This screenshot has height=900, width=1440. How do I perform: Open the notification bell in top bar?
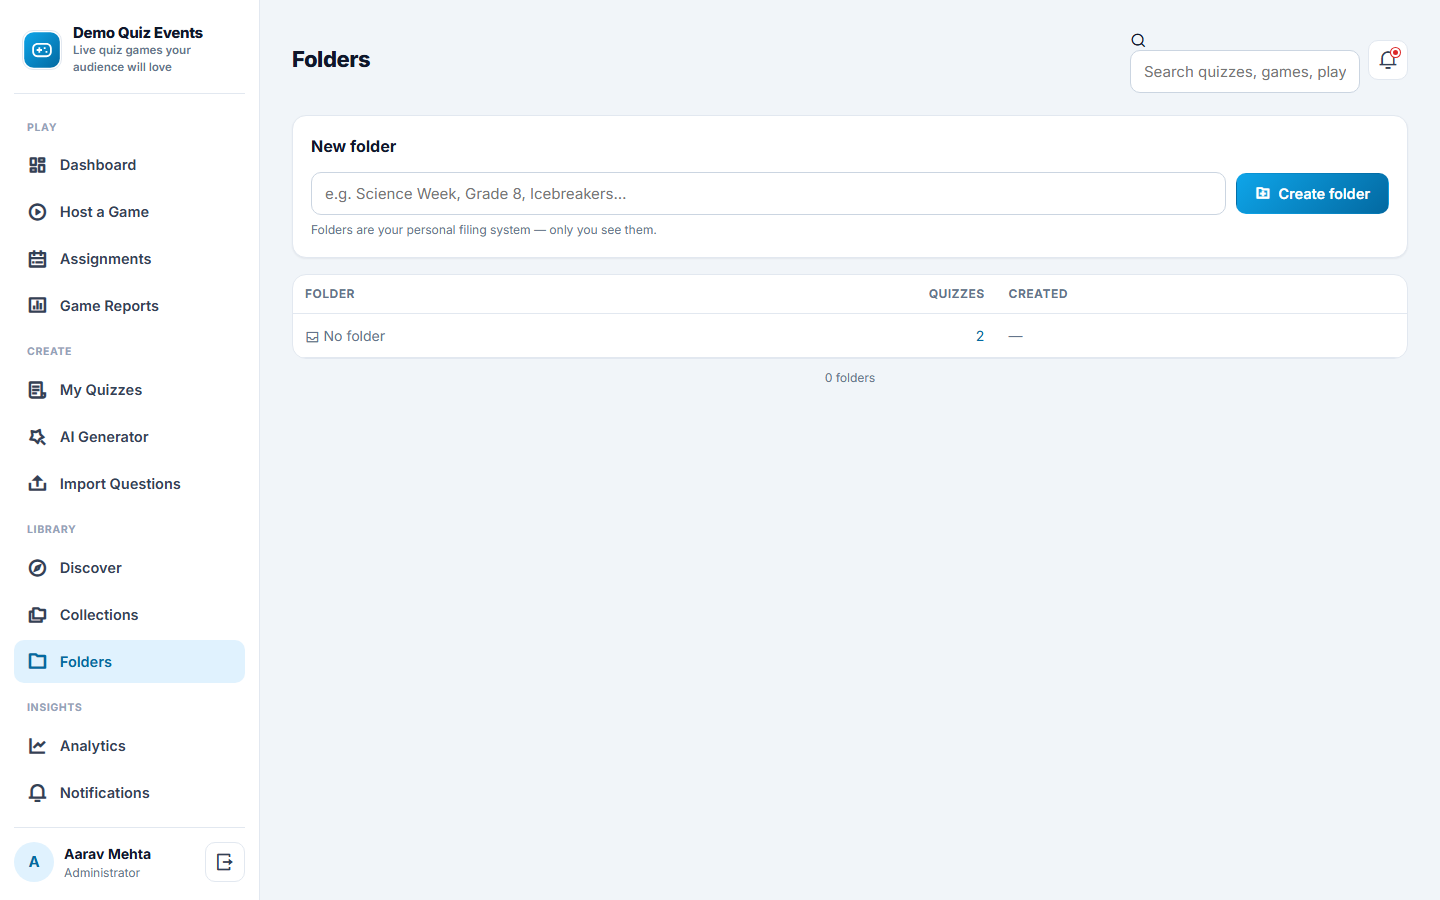(1388, 60)
